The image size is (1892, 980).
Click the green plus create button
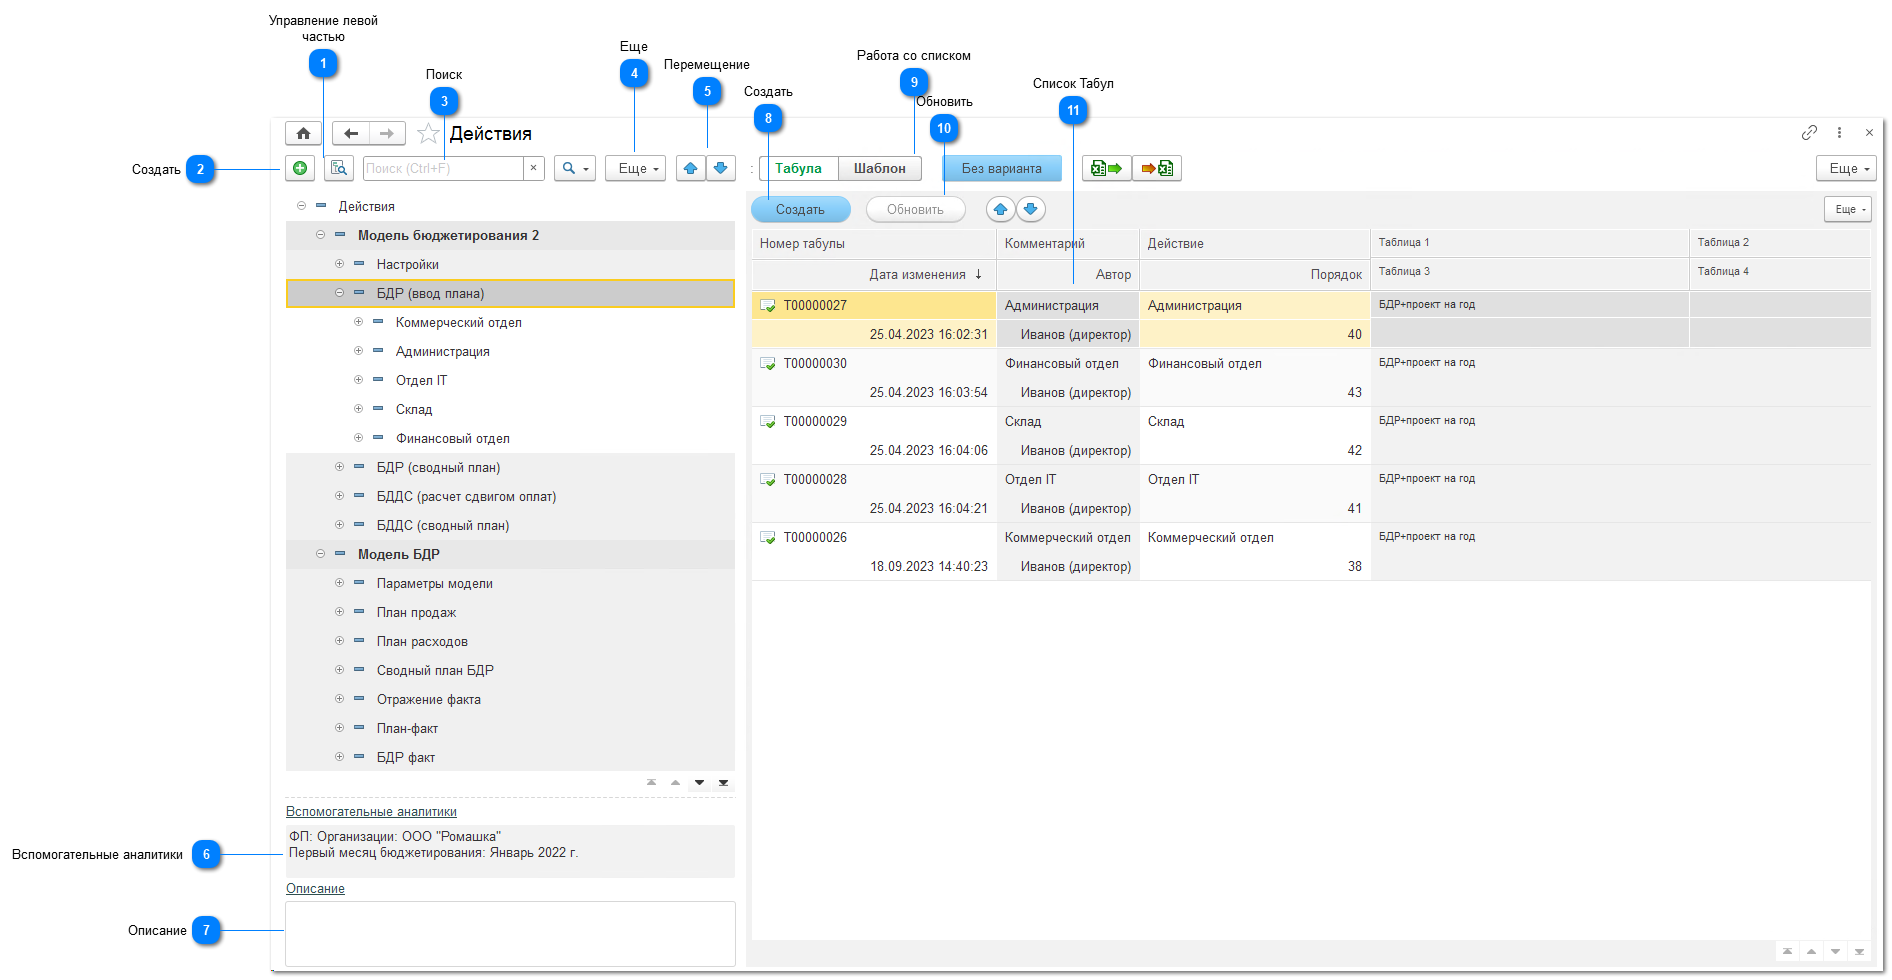click(300, 168)
